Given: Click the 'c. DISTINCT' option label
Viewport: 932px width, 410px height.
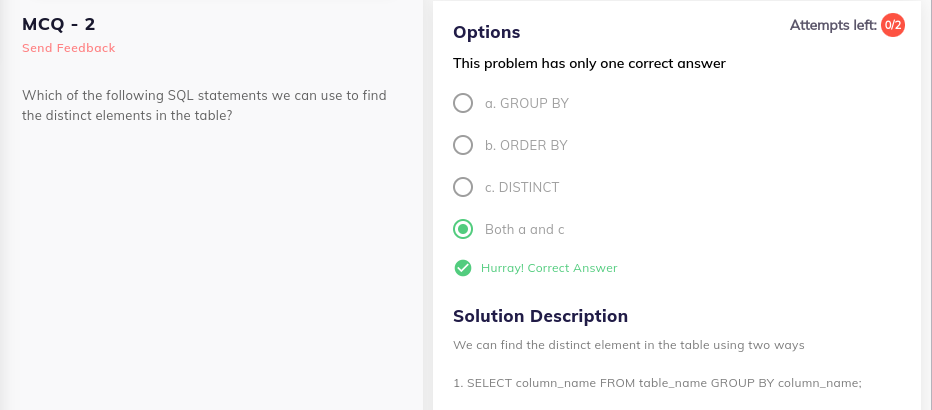Looking at the screenshot, I should point(522,187).
